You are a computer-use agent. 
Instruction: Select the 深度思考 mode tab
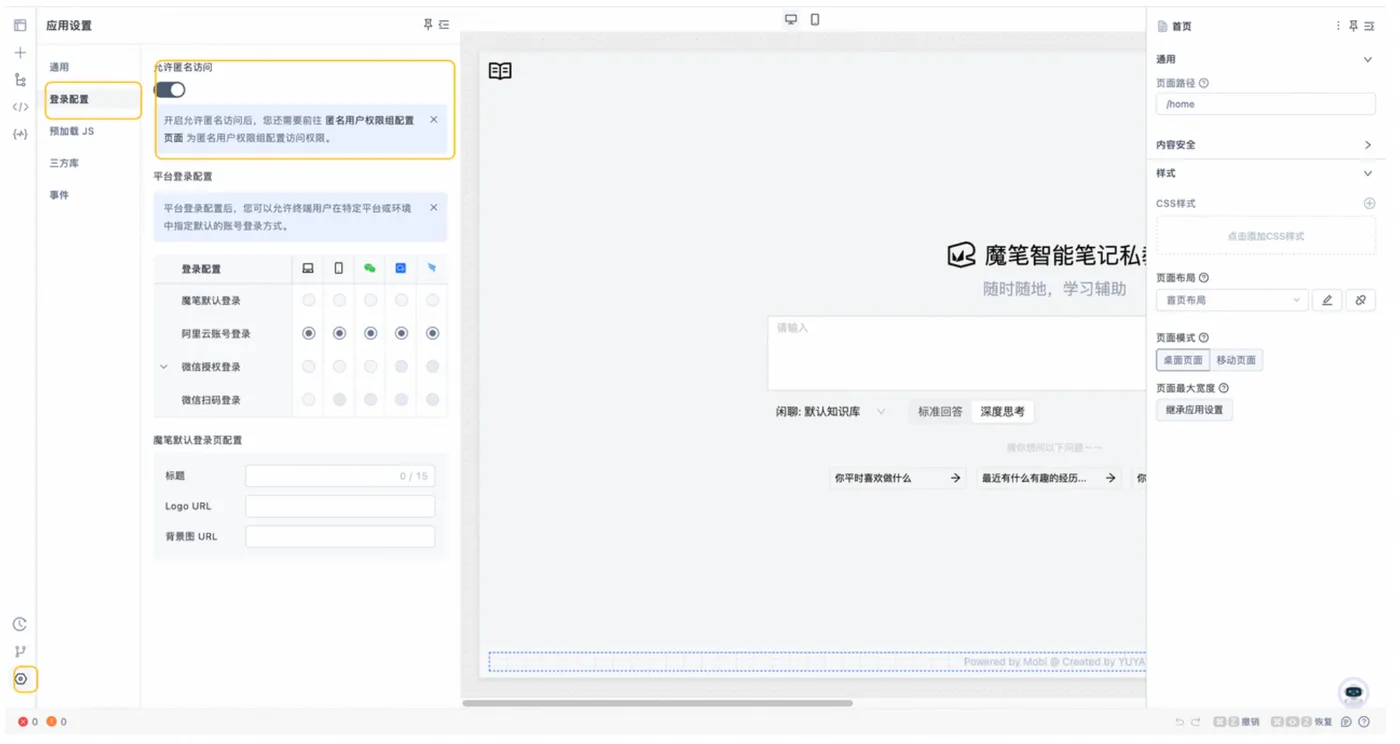pos(1002,411)
